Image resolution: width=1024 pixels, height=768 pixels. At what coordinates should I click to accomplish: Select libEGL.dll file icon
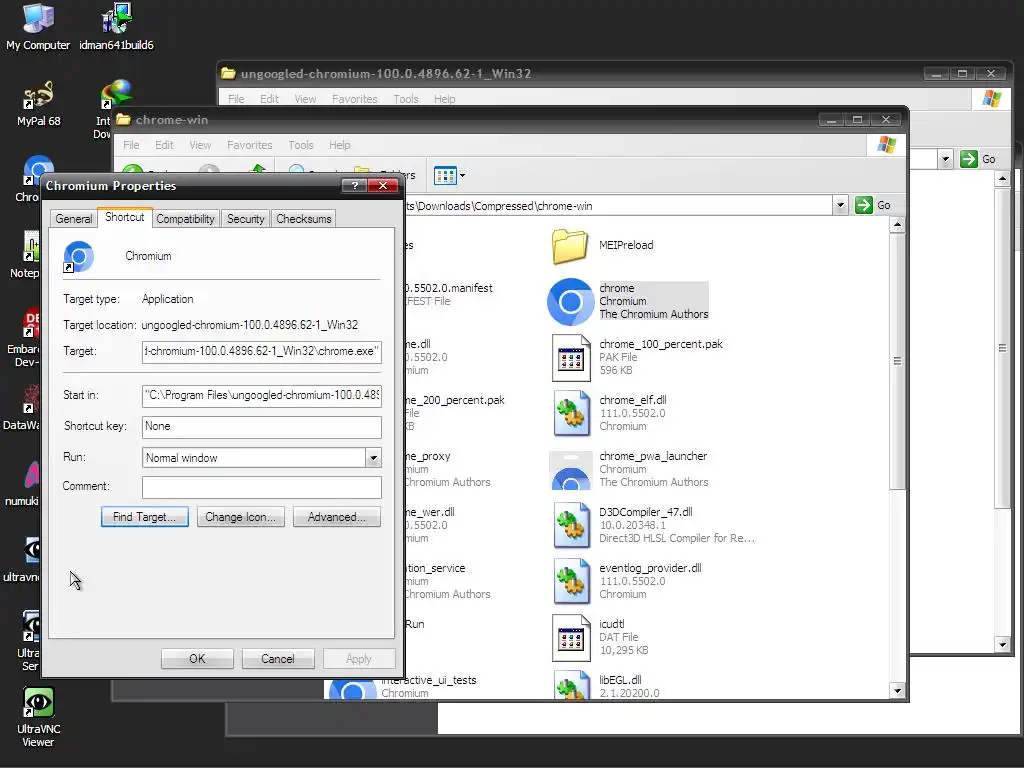571,684
